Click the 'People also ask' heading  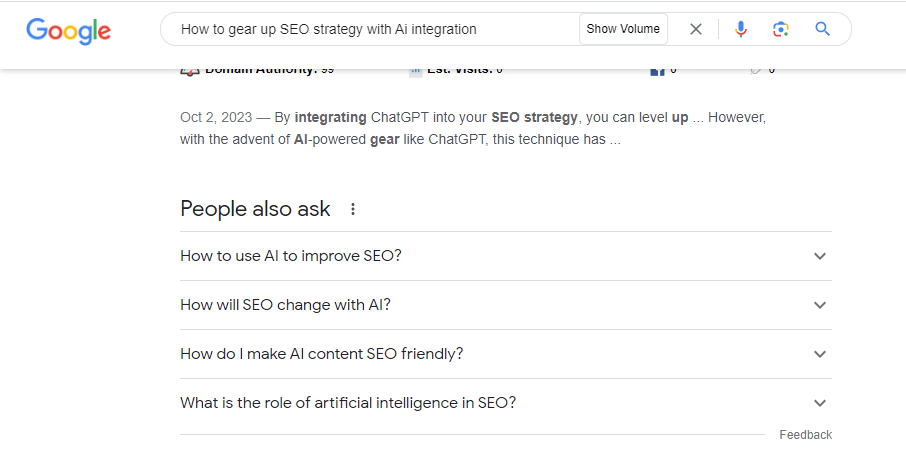(x=255, y=209)
